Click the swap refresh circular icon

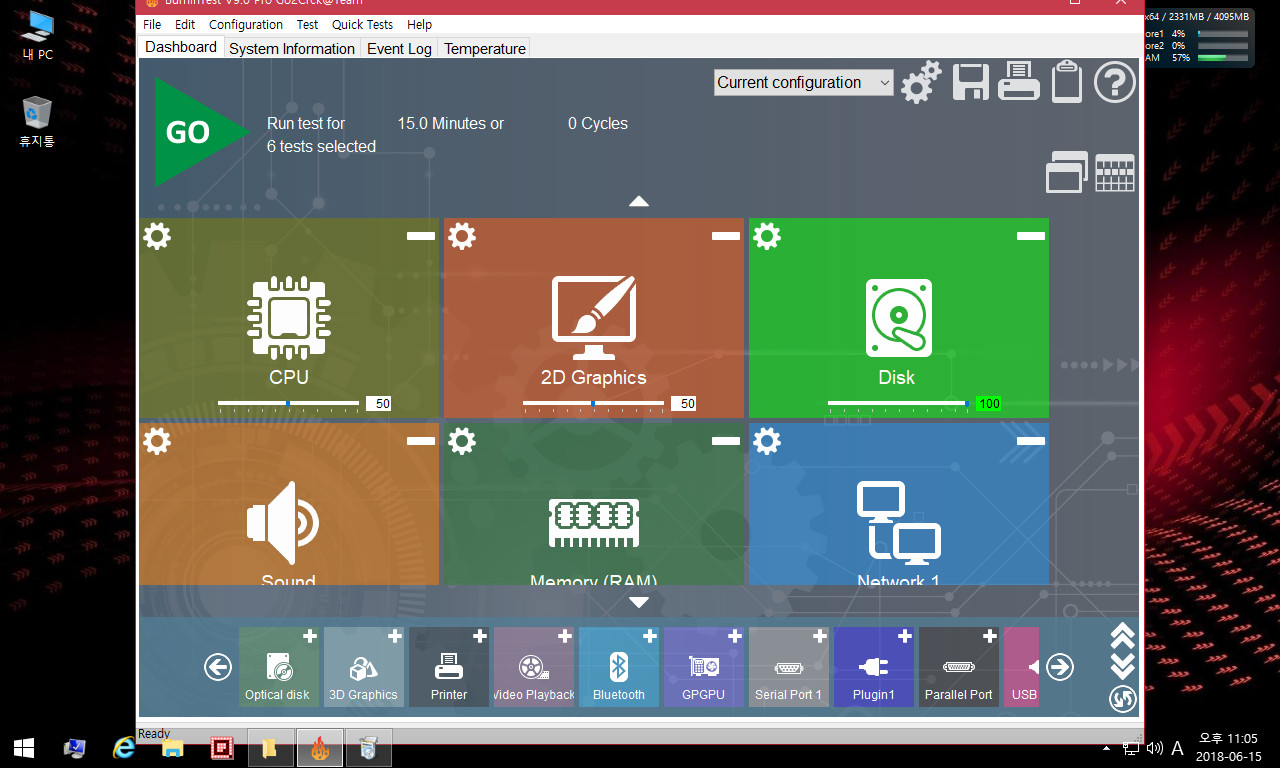tap(1122, 699)
